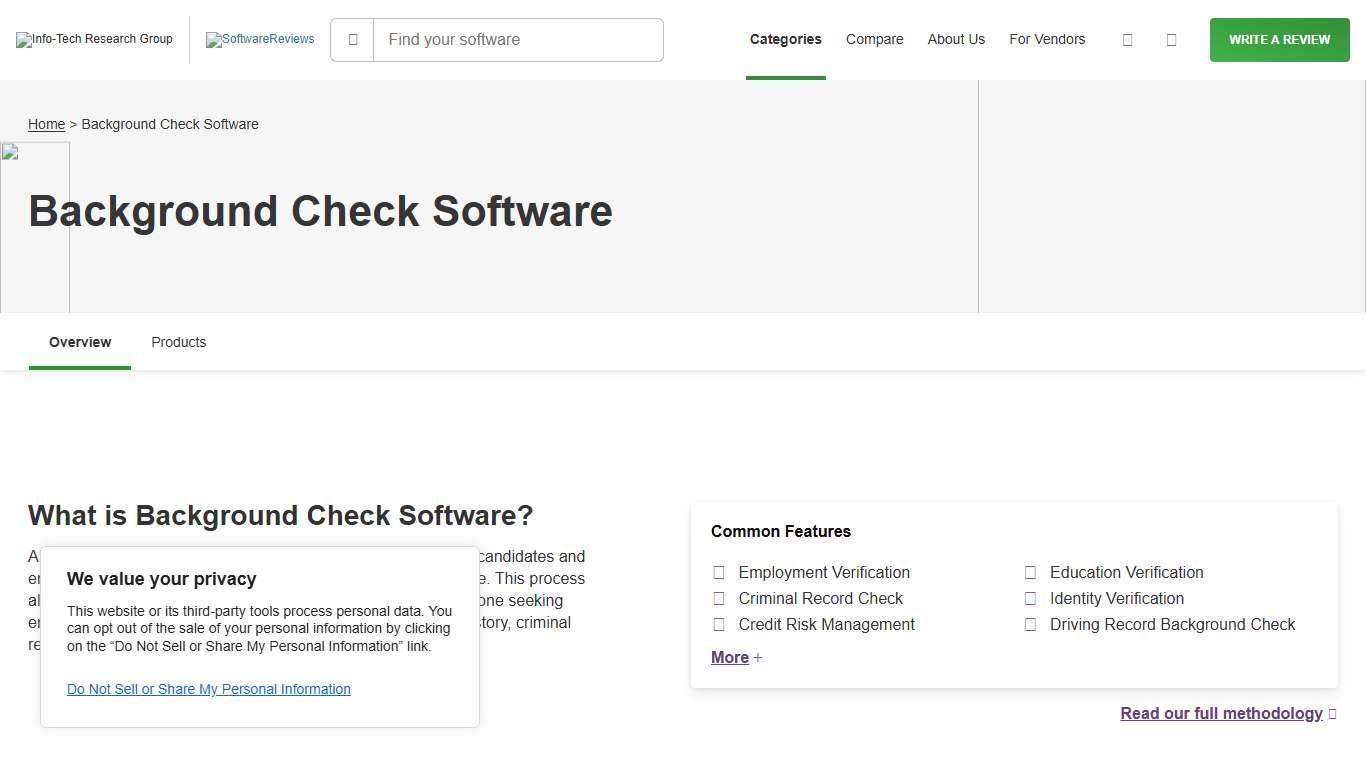Viewport: 1366px width, 768px height.
Task: Click the SoftwareReviews logo
Action: (x=260, y=39)
